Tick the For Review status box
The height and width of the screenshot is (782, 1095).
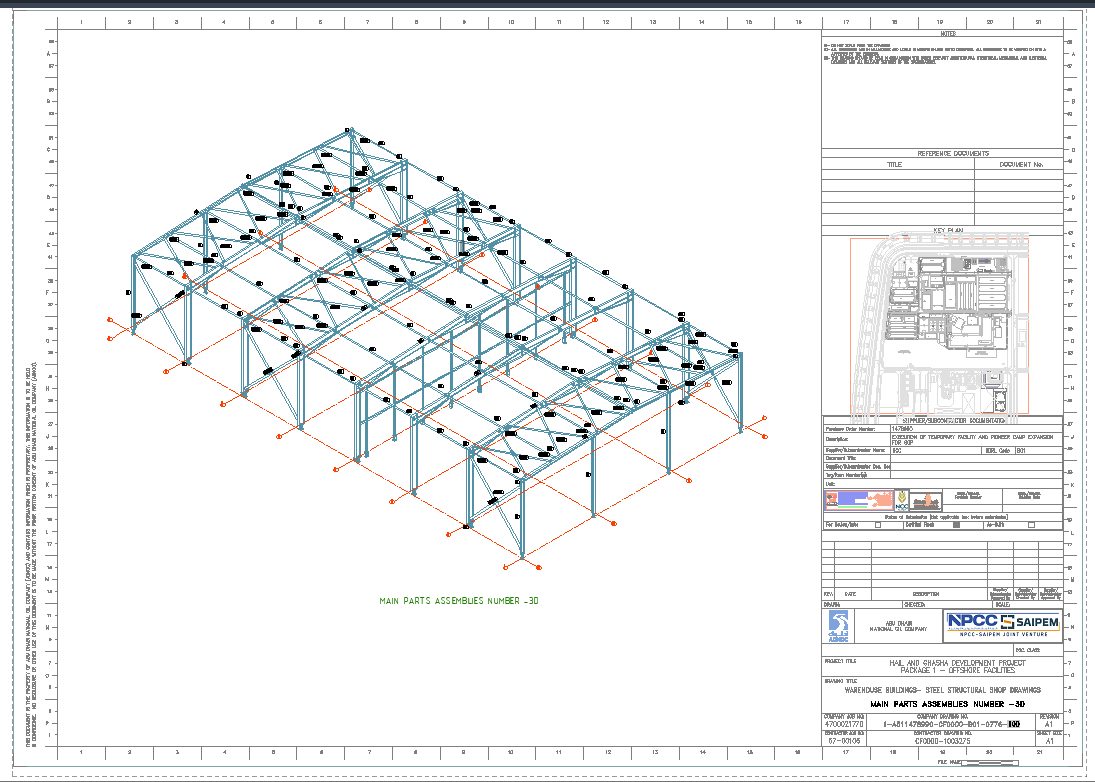[878, 525]
